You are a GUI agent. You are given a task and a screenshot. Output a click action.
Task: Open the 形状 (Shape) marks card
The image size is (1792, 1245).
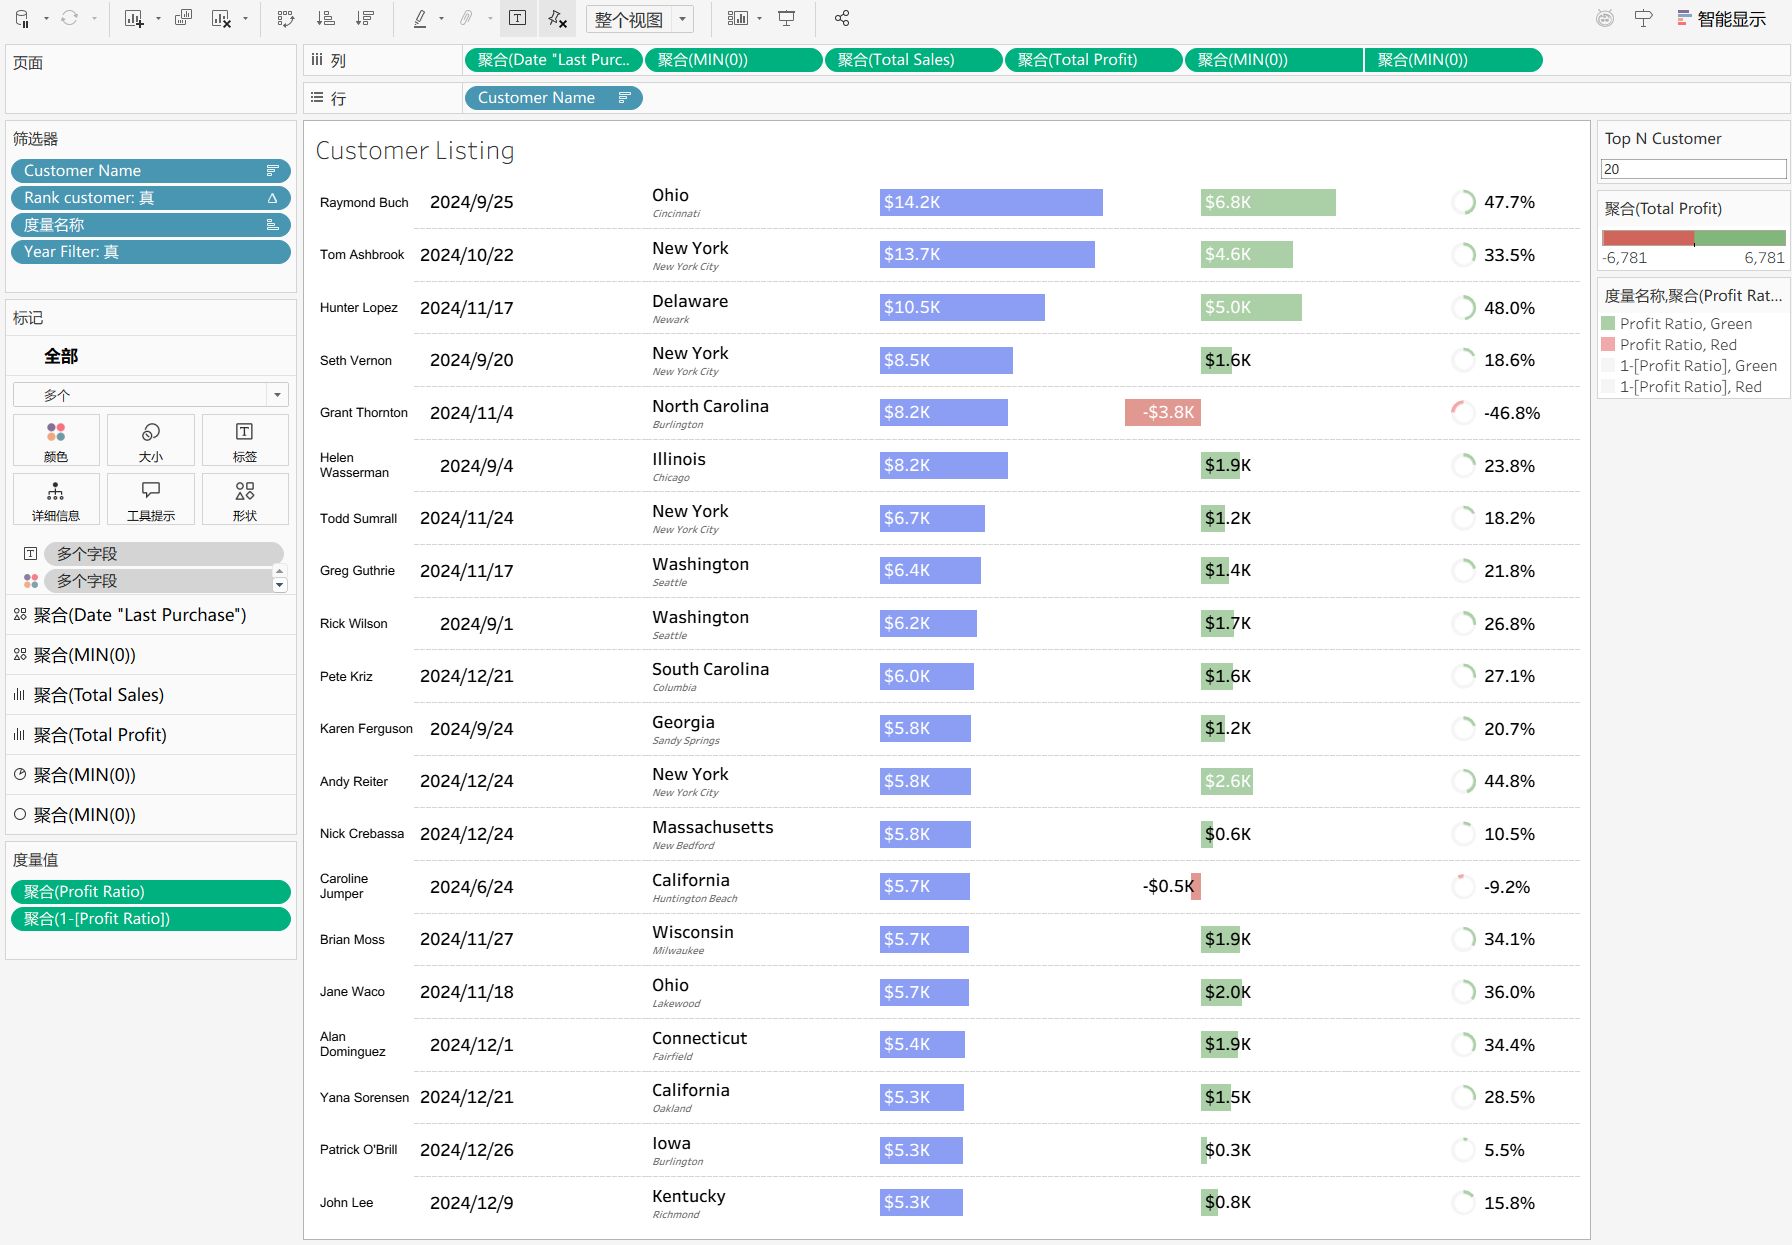244,498
